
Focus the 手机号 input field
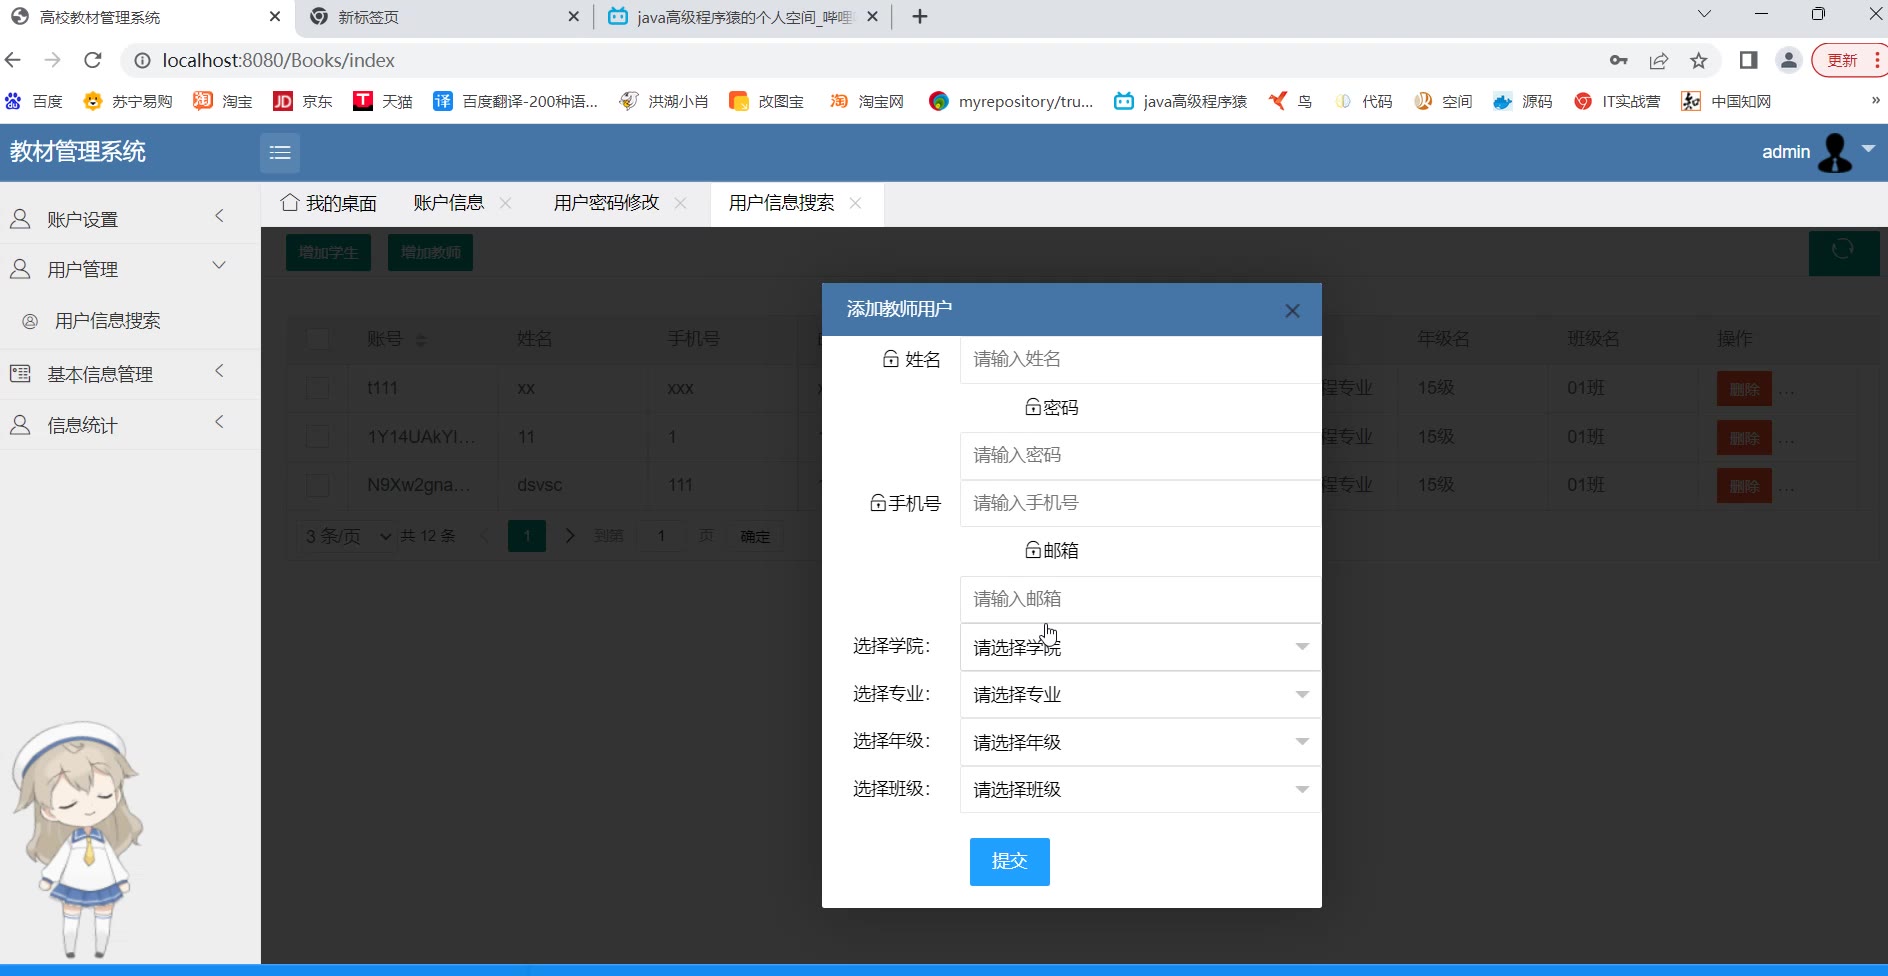click(1140, 503)
